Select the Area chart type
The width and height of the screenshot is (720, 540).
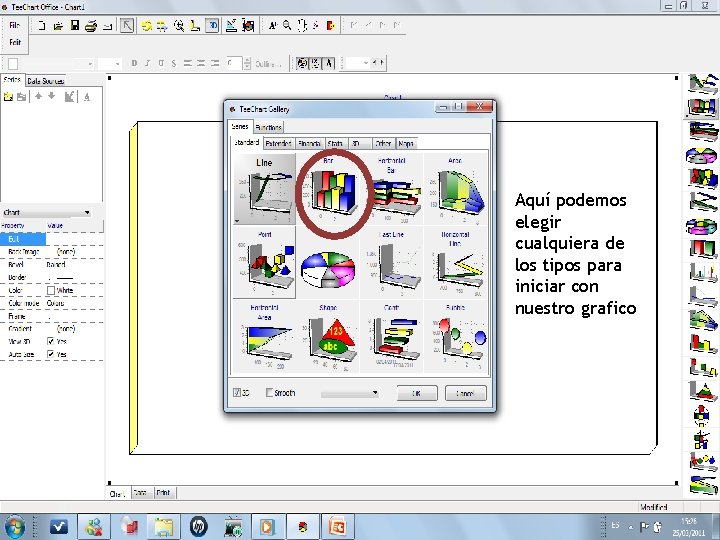(x=455, y=189)
